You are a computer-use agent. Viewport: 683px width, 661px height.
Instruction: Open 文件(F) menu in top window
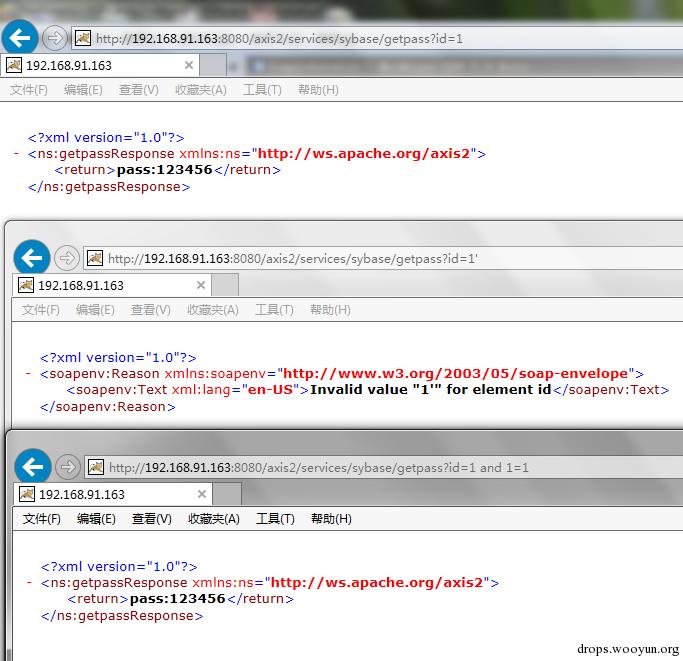coord(28,90)
